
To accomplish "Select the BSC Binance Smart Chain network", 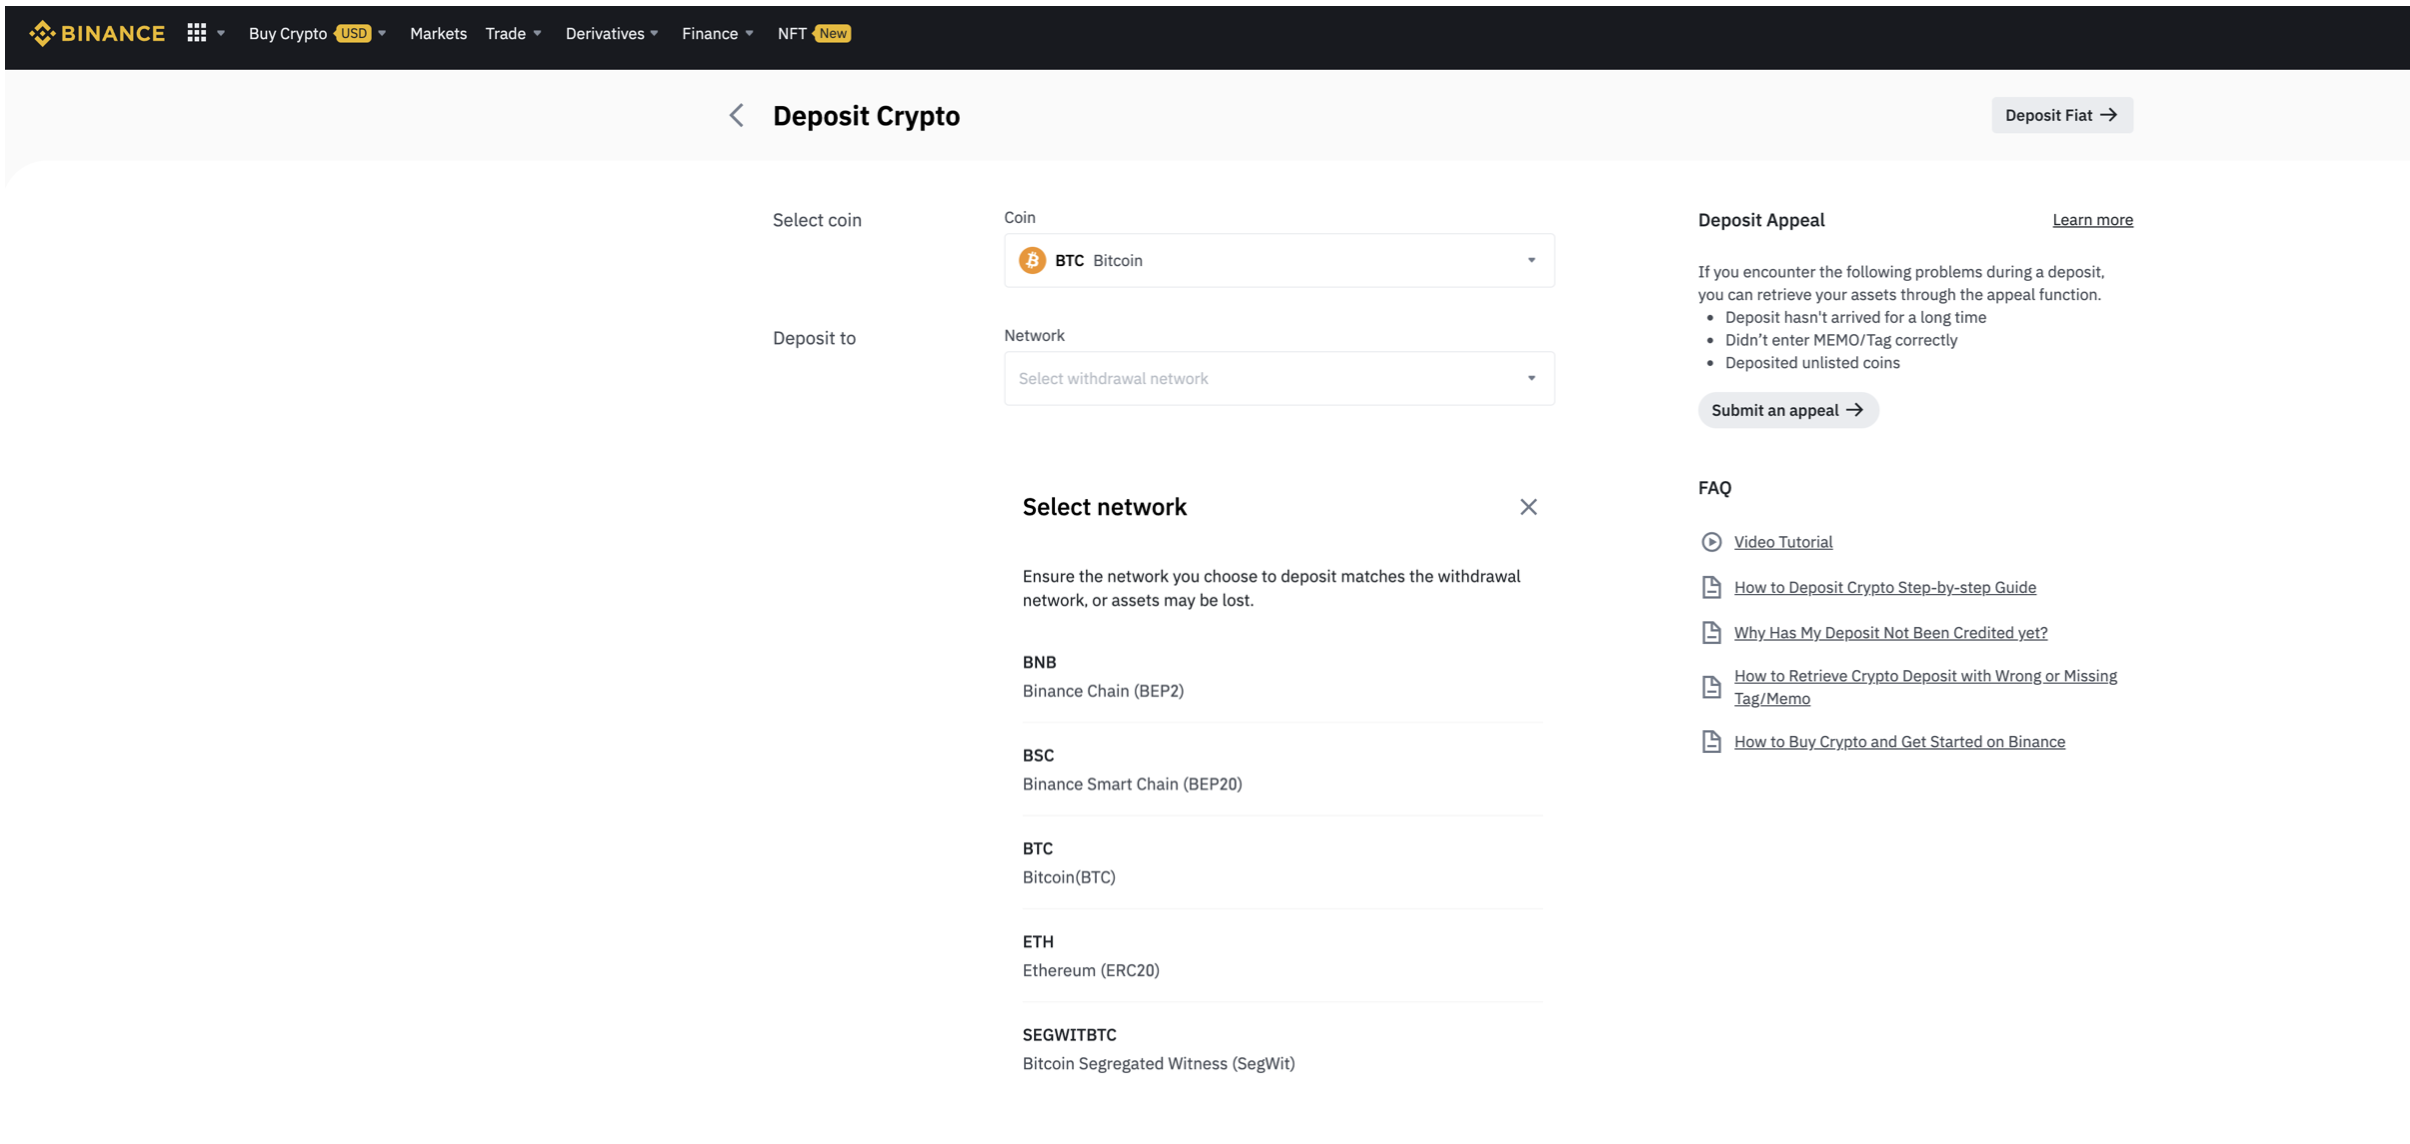I will pos(1282,769).
